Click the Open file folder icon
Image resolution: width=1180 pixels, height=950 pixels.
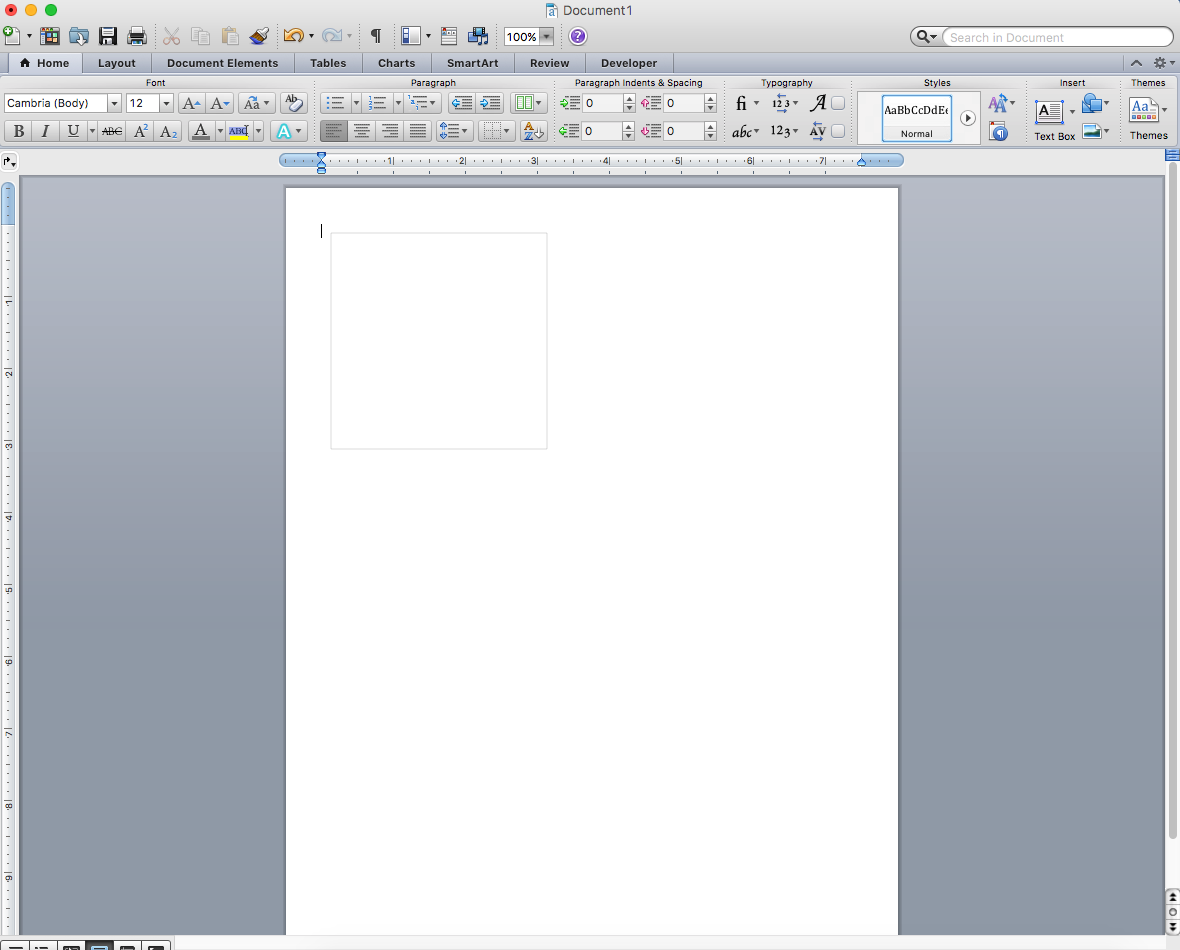pyautogui.click(x=79, y=35)
